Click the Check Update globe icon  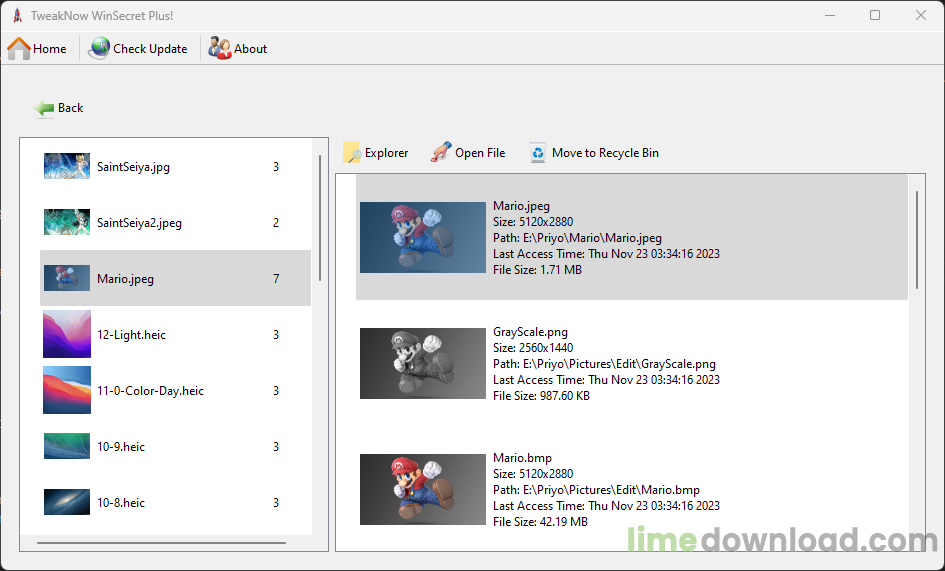(x=99, y=48)
